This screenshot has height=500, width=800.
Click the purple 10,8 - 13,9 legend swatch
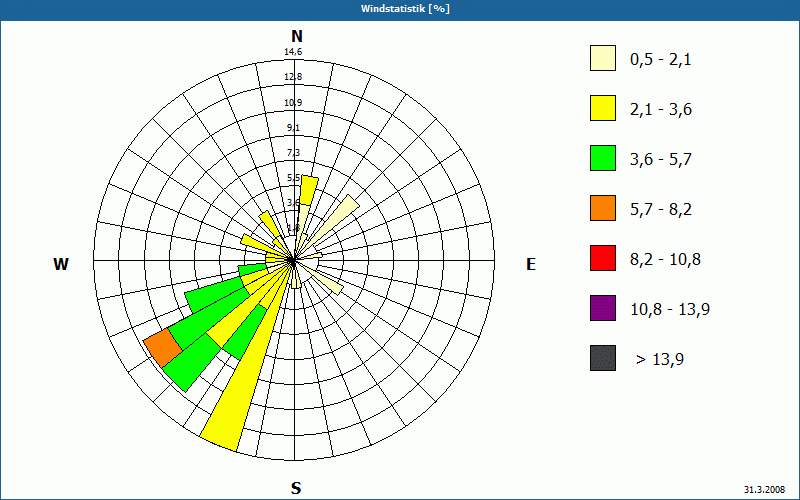[x=603, y=308]
